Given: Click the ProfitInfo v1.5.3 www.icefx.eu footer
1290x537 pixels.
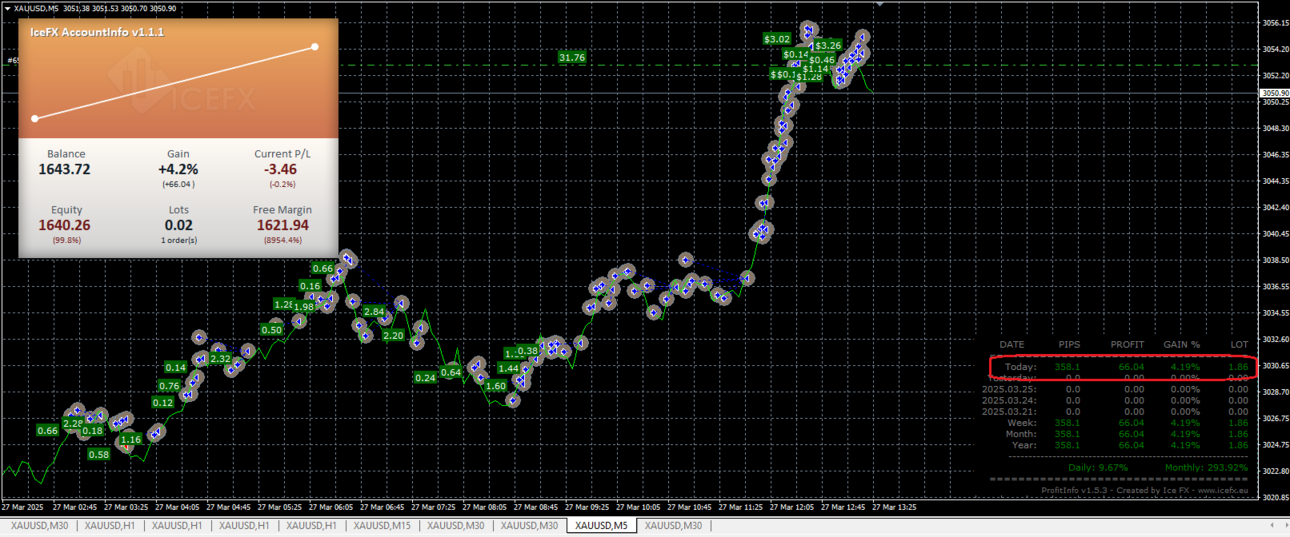Looking at the screenshot, I should coord(1145,490).
